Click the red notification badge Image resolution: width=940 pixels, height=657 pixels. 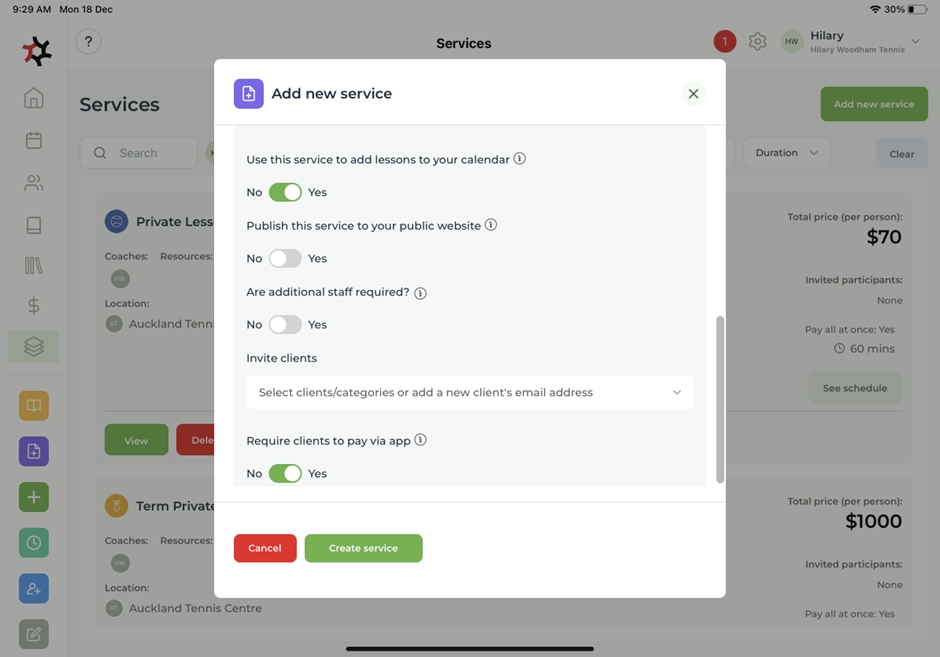[x=724, y=41]
